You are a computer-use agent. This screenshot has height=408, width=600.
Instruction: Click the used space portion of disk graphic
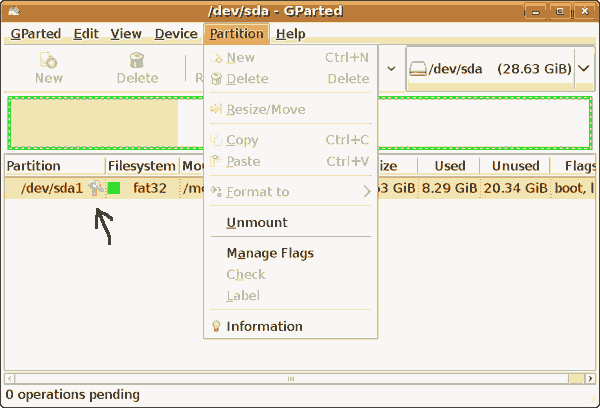pos(94,123)
